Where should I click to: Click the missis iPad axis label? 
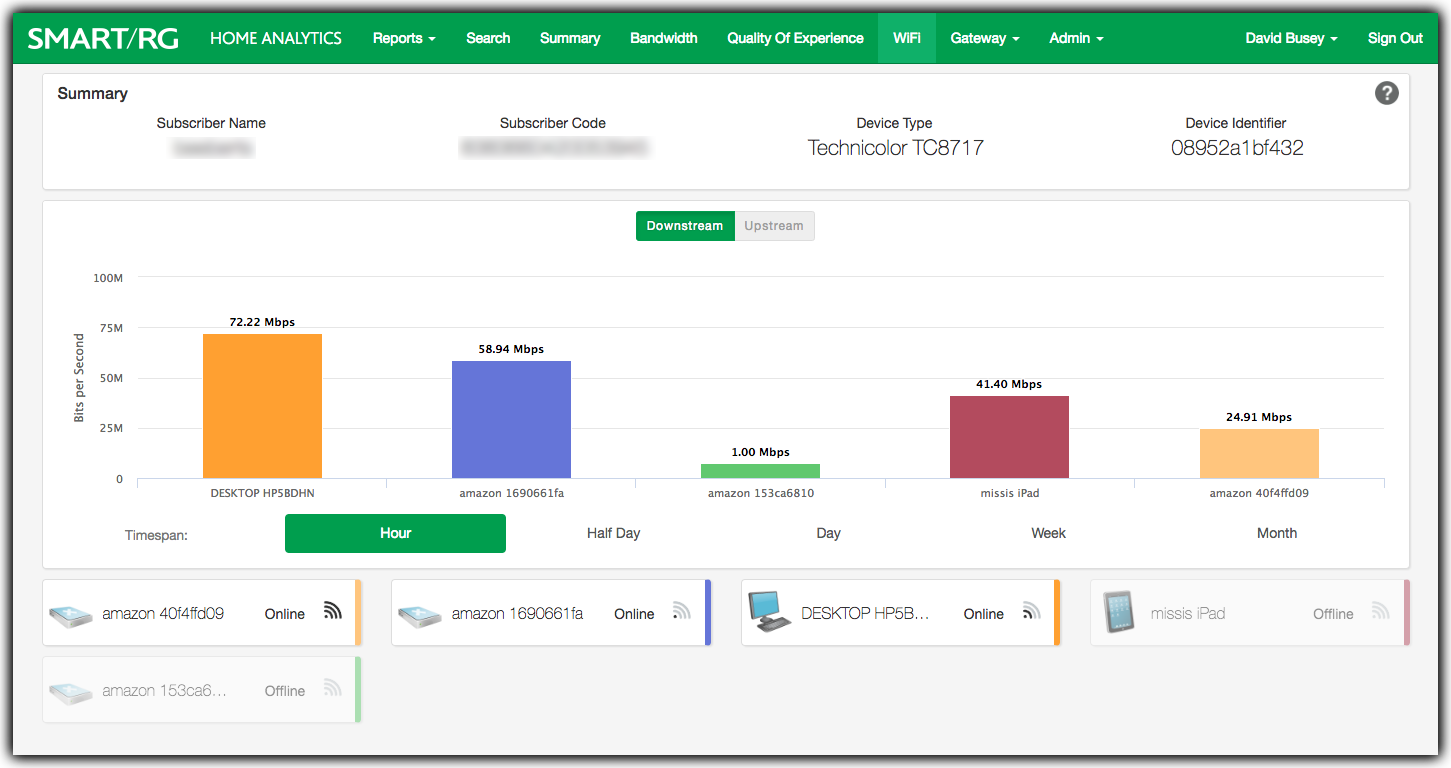1009,493
